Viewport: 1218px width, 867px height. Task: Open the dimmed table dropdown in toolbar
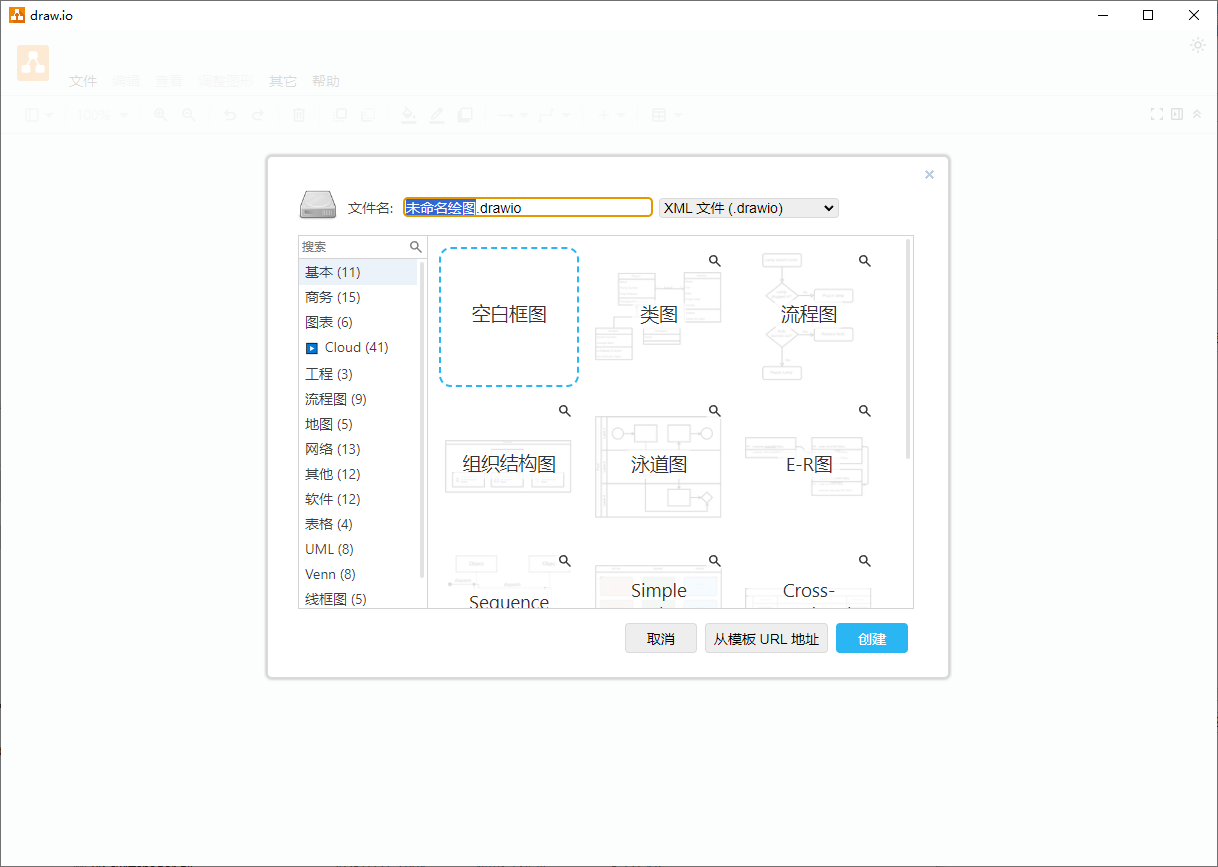pyautogui.click(x=666, y=115)
